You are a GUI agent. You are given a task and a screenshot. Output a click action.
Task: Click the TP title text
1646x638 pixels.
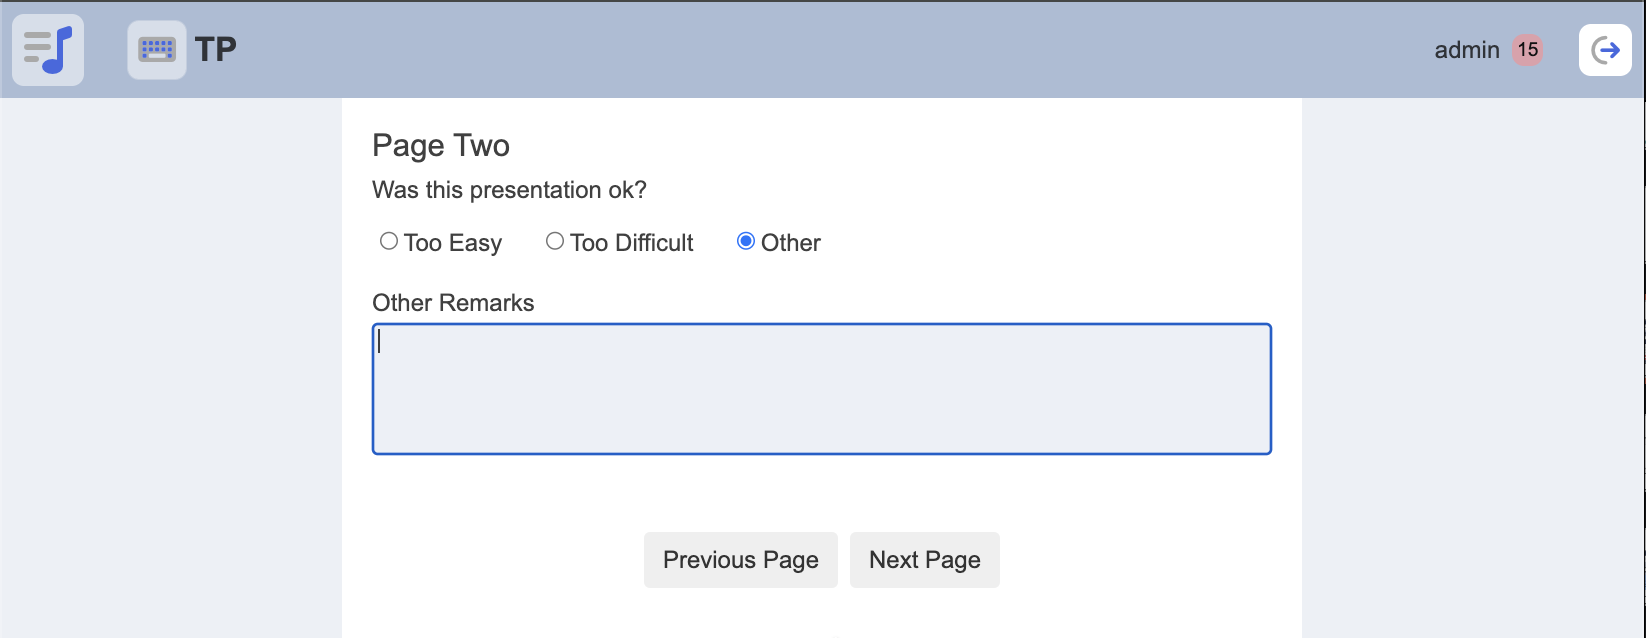point(216,50)
